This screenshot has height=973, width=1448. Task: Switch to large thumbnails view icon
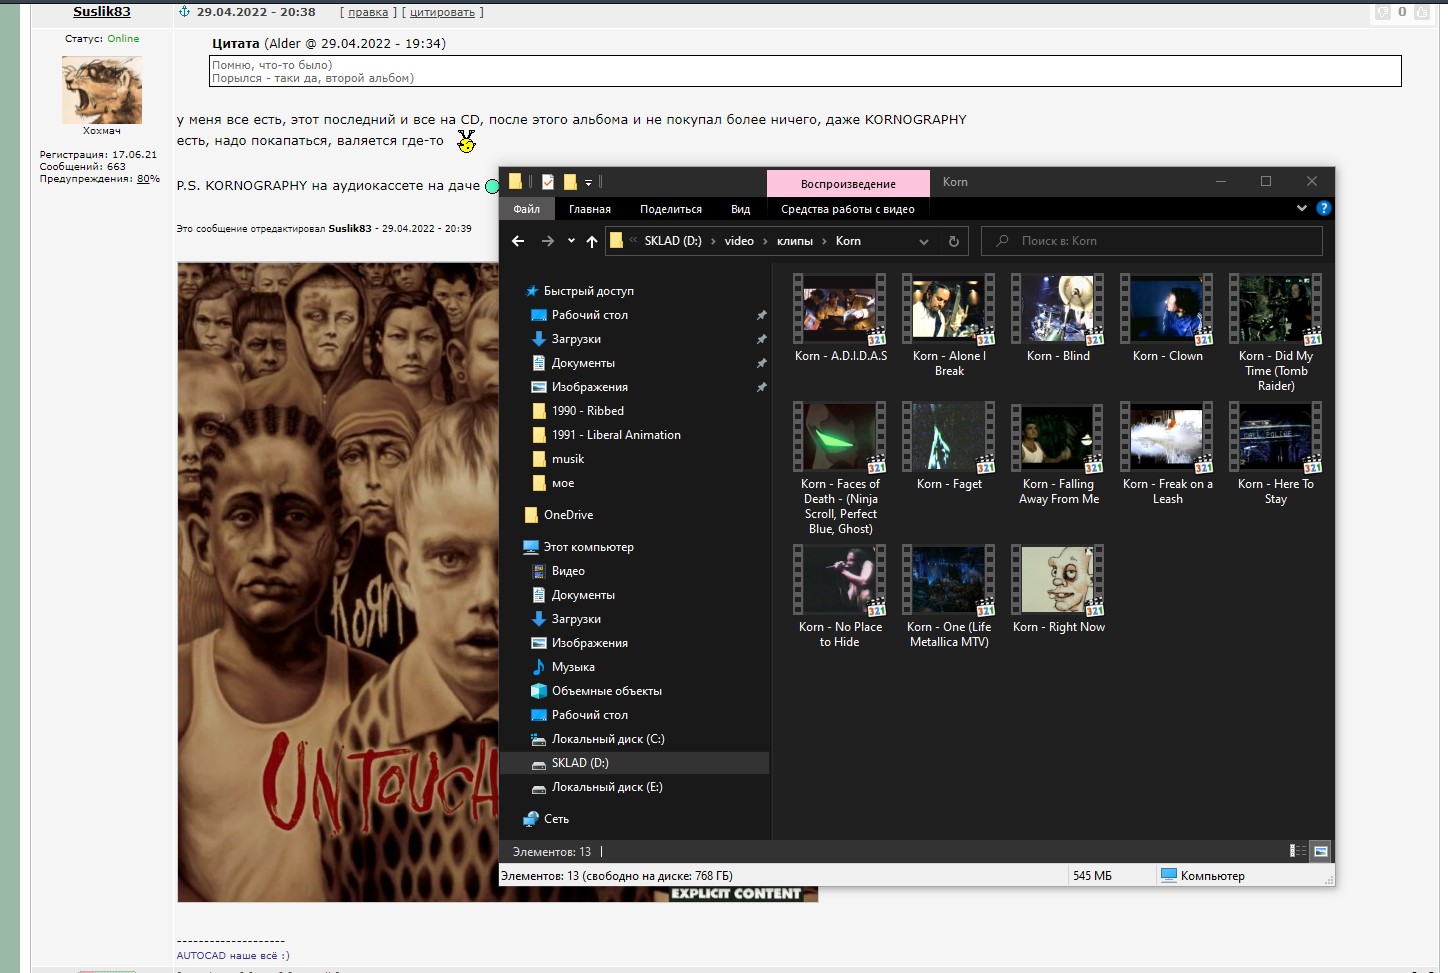1321,851
